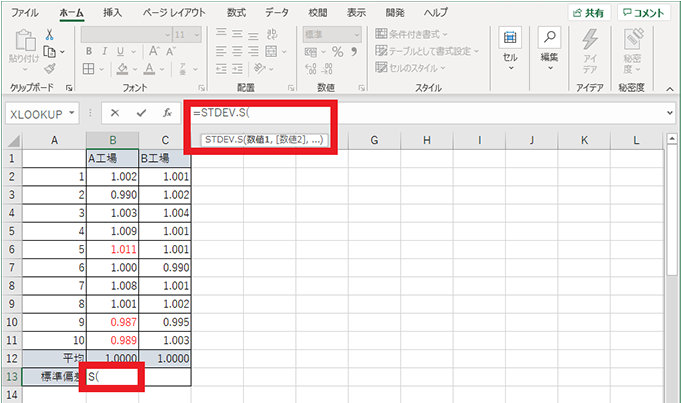
Task: Open Cell Styles (セルのスタイル) menu
Action: (x=410, y=68)
